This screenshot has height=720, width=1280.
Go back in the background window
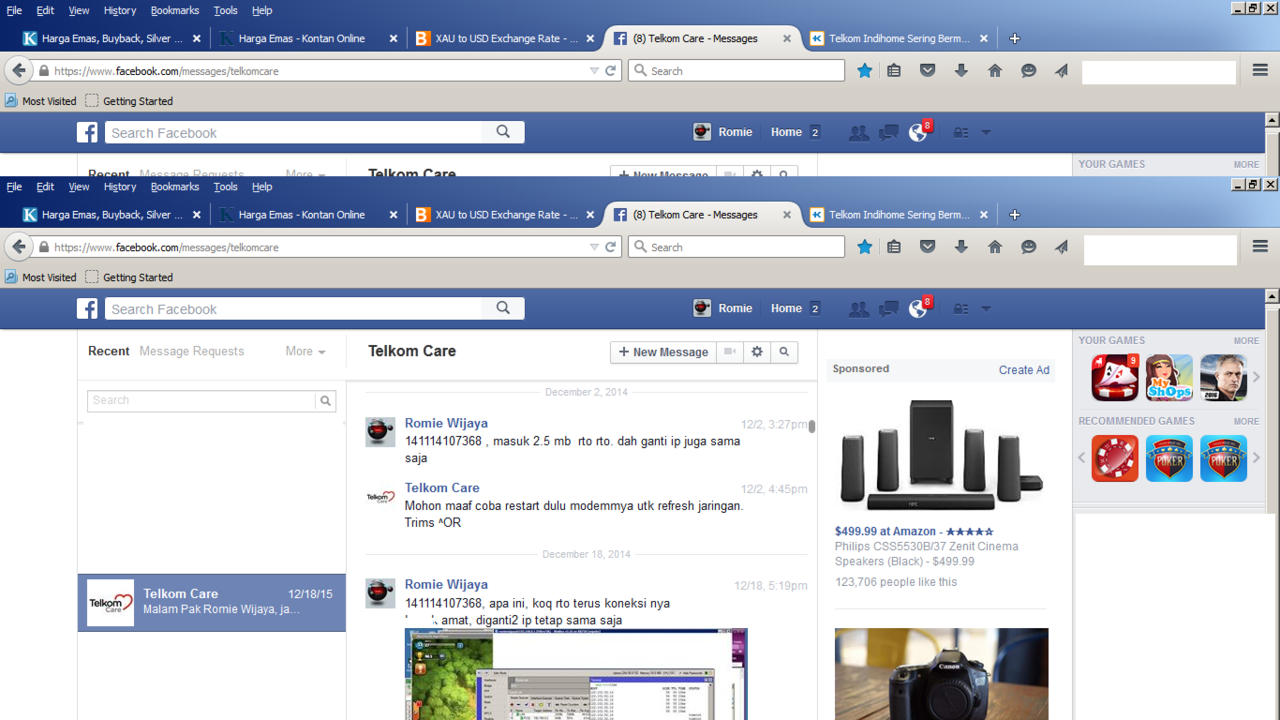point(19,71)
